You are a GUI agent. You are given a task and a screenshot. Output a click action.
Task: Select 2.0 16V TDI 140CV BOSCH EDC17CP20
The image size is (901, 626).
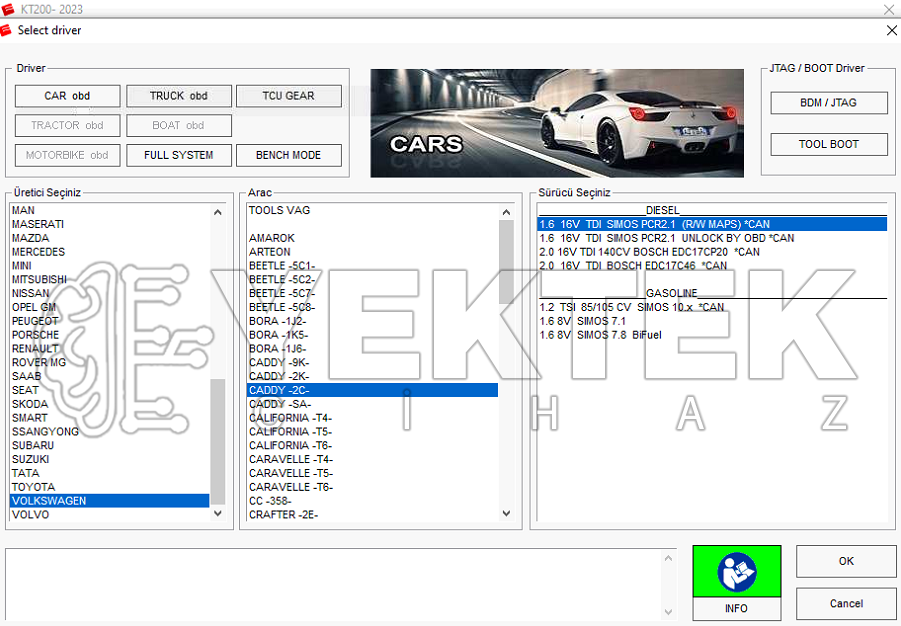712,252
